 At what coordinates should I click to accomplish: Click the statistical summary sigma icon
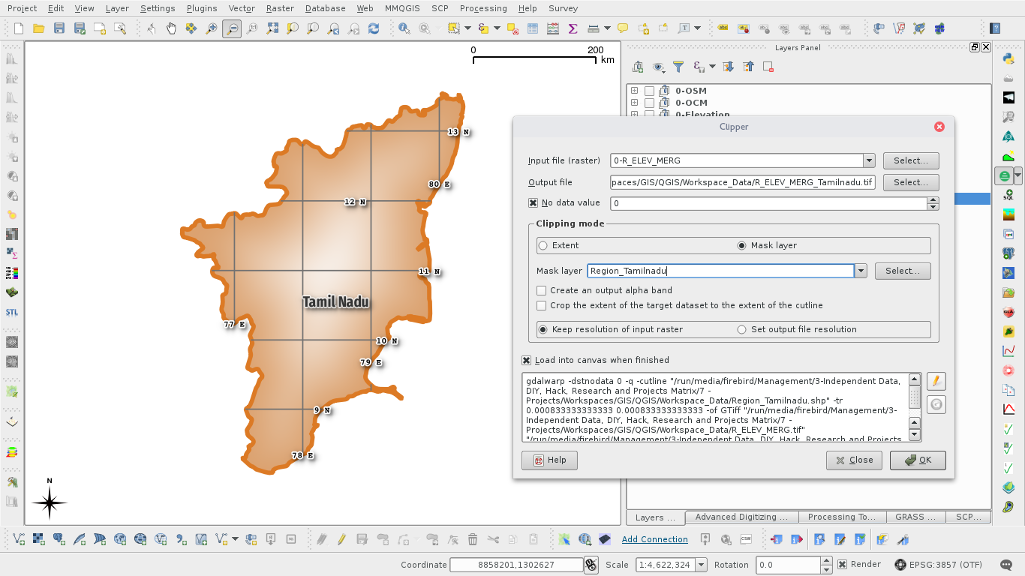(x=573, y=29)
